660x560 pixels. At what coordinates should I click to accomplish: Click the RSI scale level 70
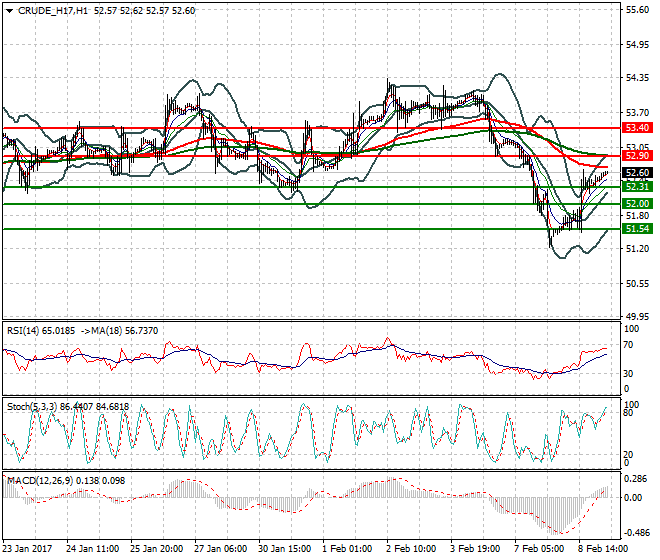(x=628, y=345)
